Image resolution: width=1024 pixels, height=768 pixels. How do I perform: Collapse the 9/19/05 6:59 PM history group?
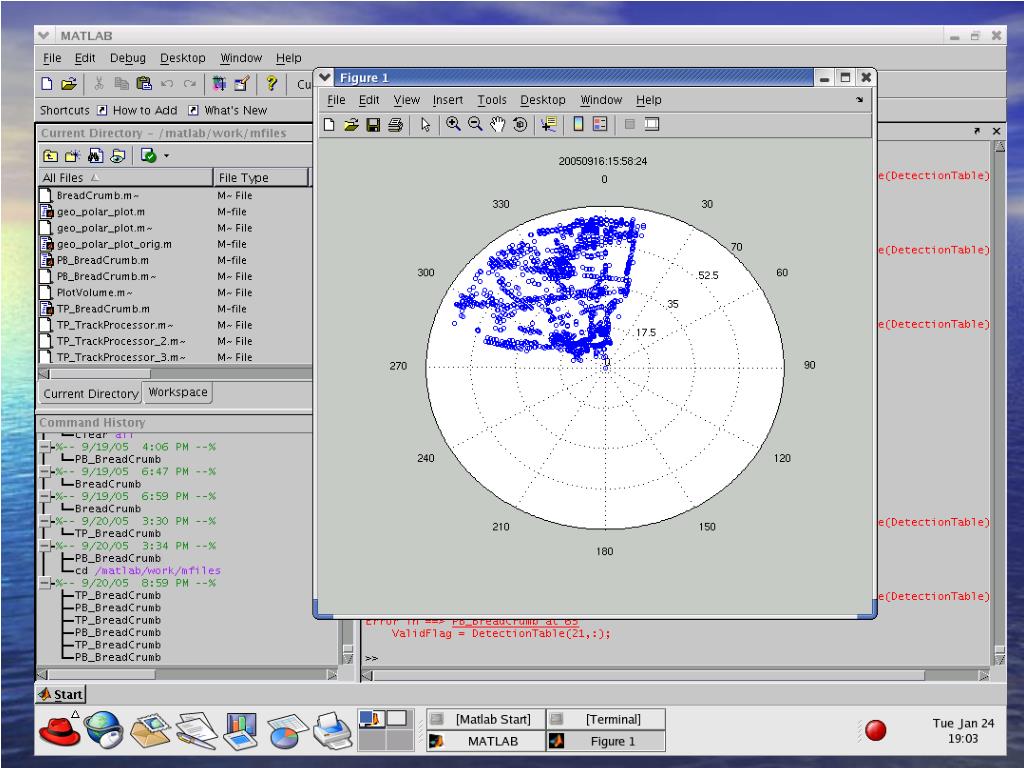[x=44, y=496]
